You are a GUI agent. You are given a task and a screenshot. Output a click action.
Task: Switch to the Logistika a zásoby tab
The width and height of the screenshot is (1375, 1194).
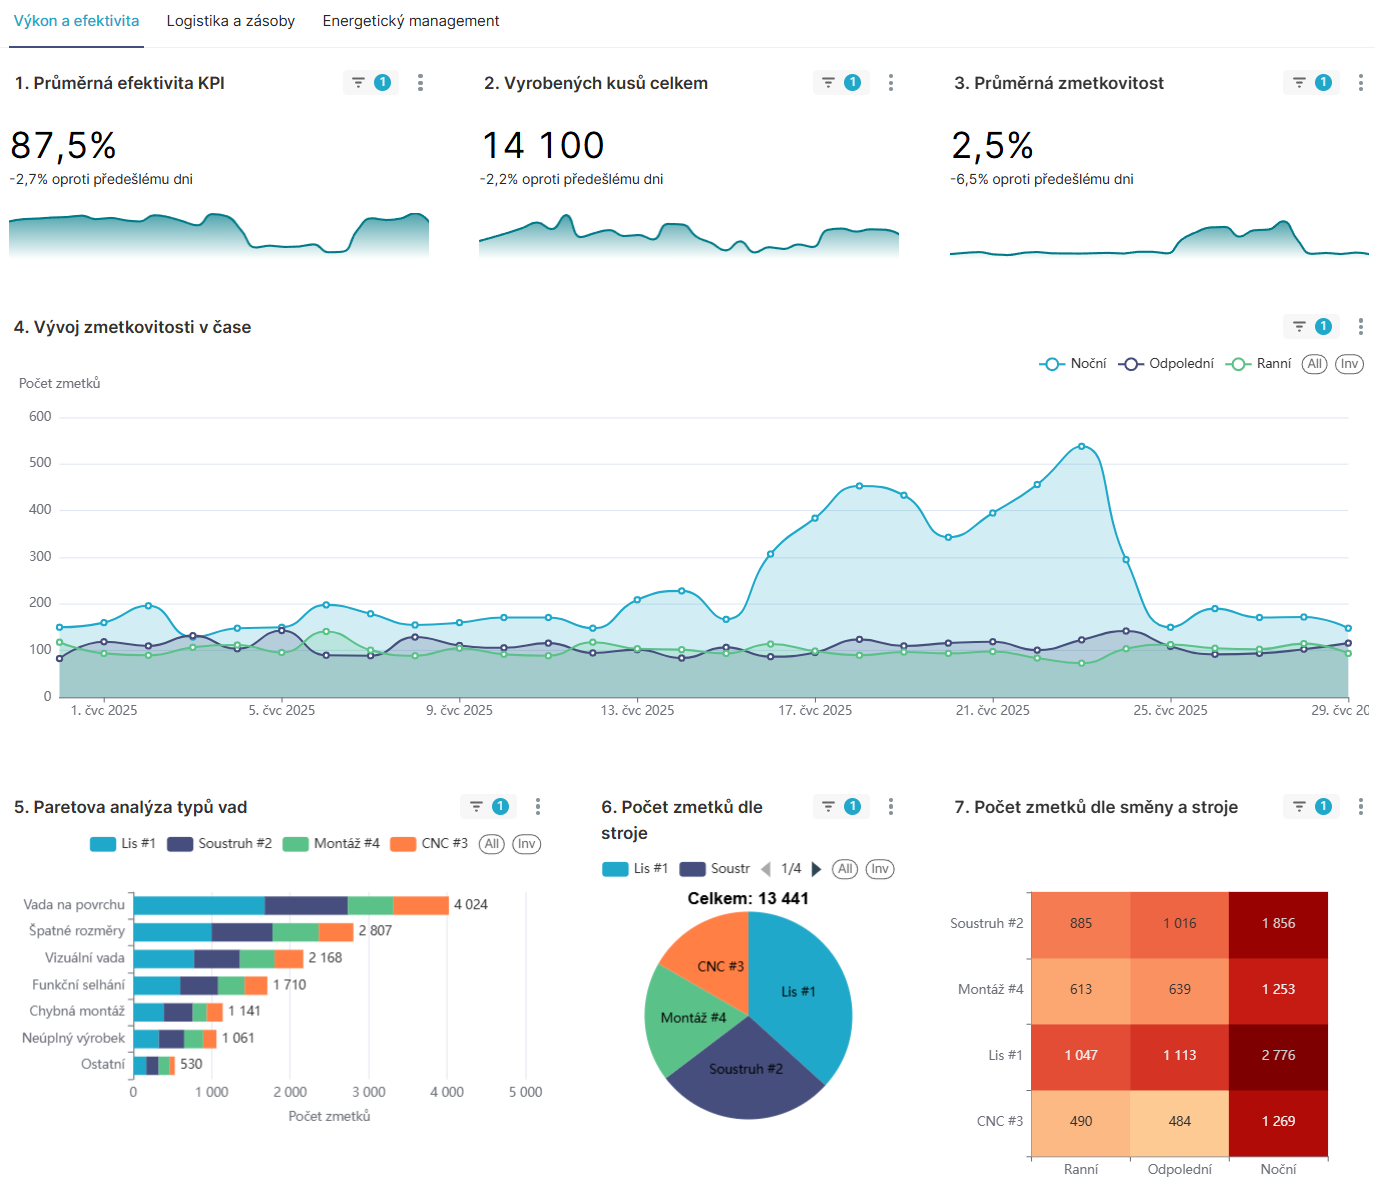230,20
